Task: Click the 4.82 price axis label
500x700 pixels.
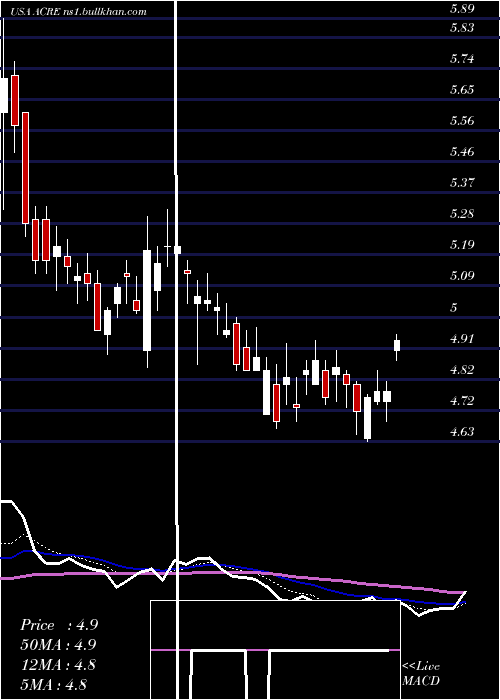Action: 462,370
